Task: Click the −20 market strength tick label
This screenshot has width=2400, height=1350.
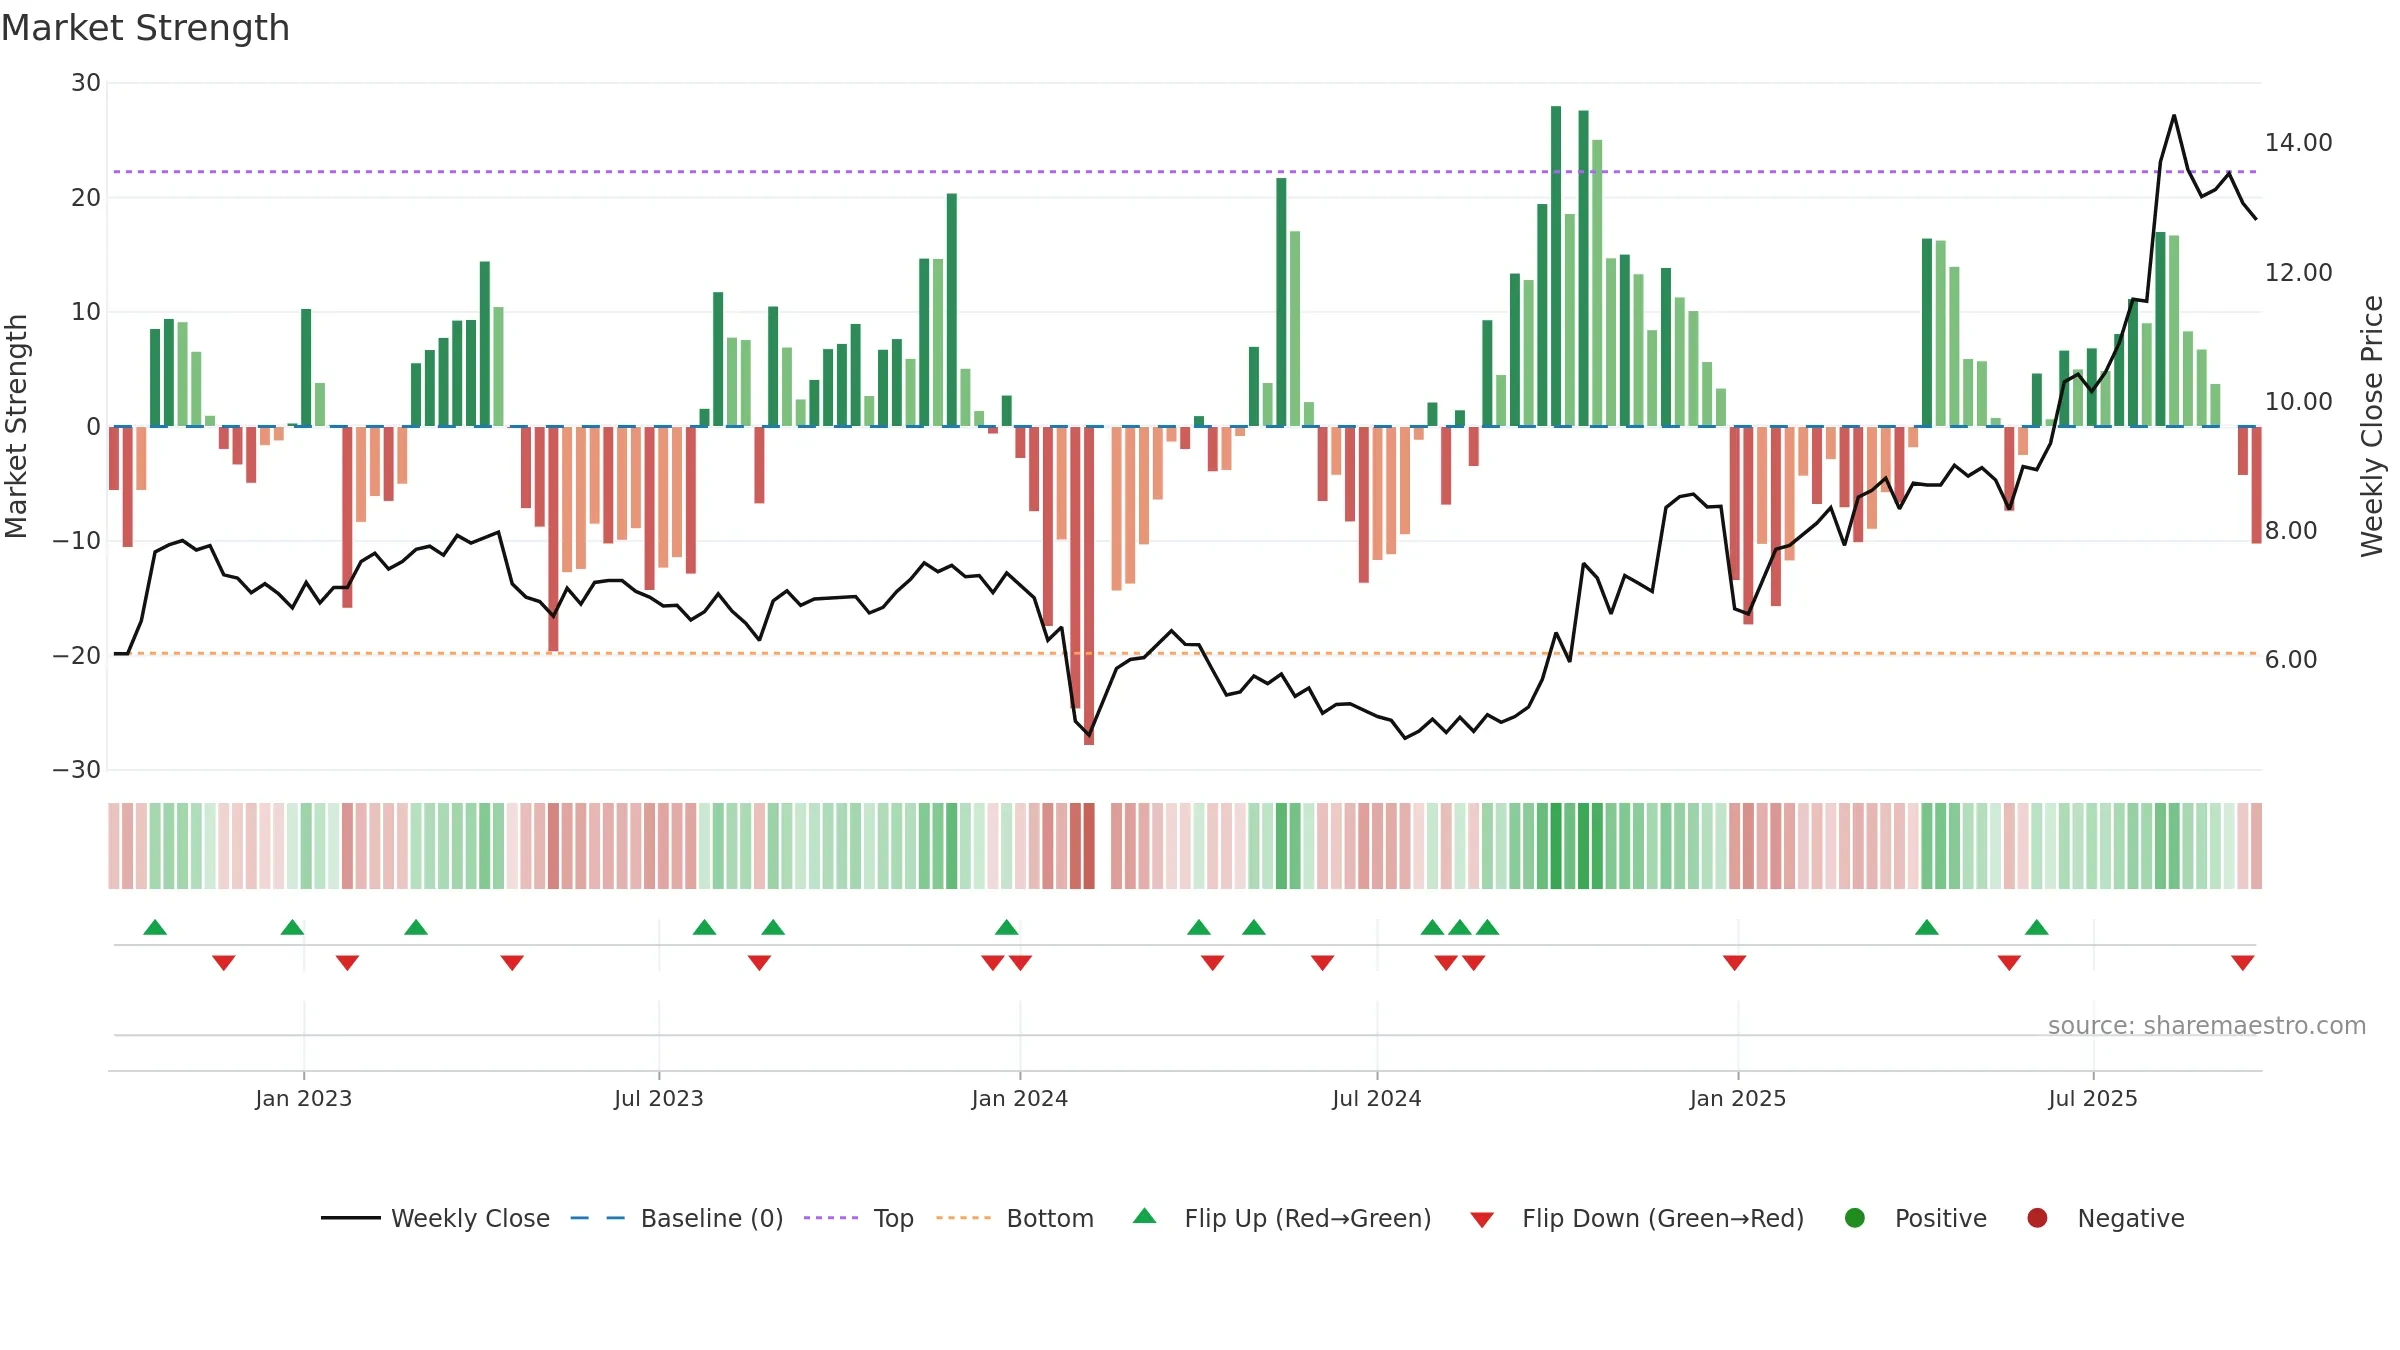Action: 77,656
